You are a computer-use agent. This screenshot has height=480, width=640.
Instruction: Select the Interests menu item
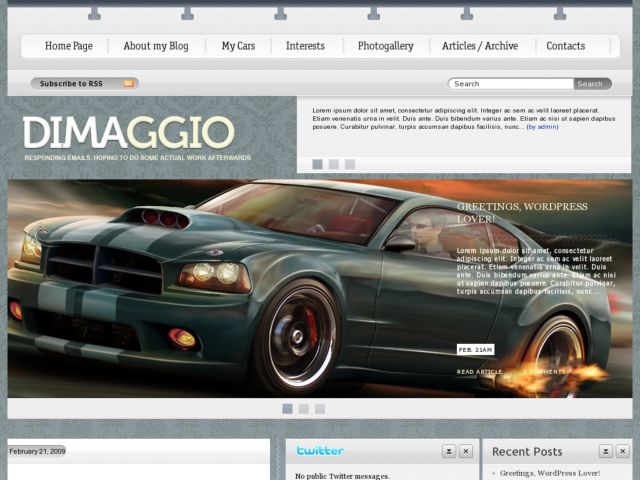tap(305, 46)
